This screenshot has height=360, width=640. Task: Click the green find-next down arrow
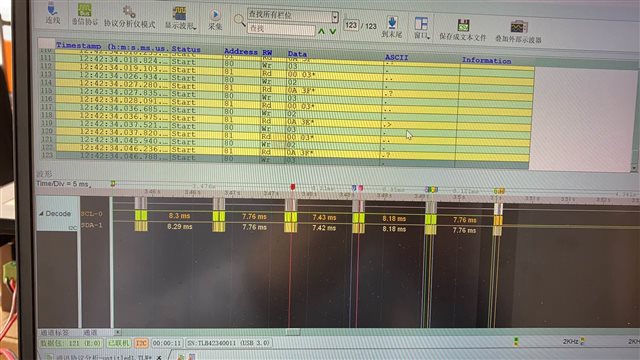333,31
